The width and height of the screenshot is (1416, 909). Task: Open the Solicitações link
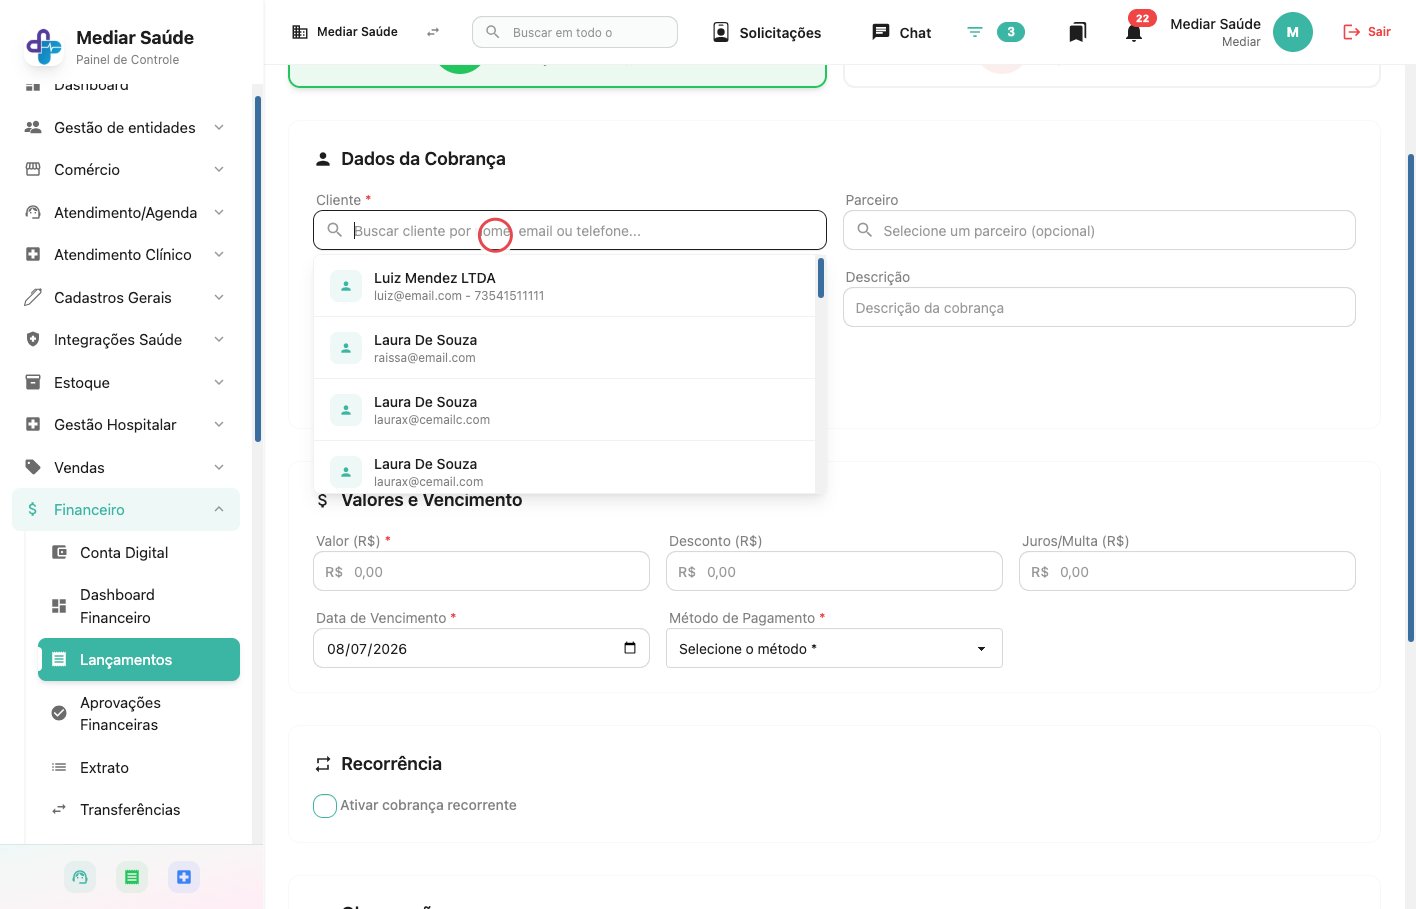tap(767, 33)
